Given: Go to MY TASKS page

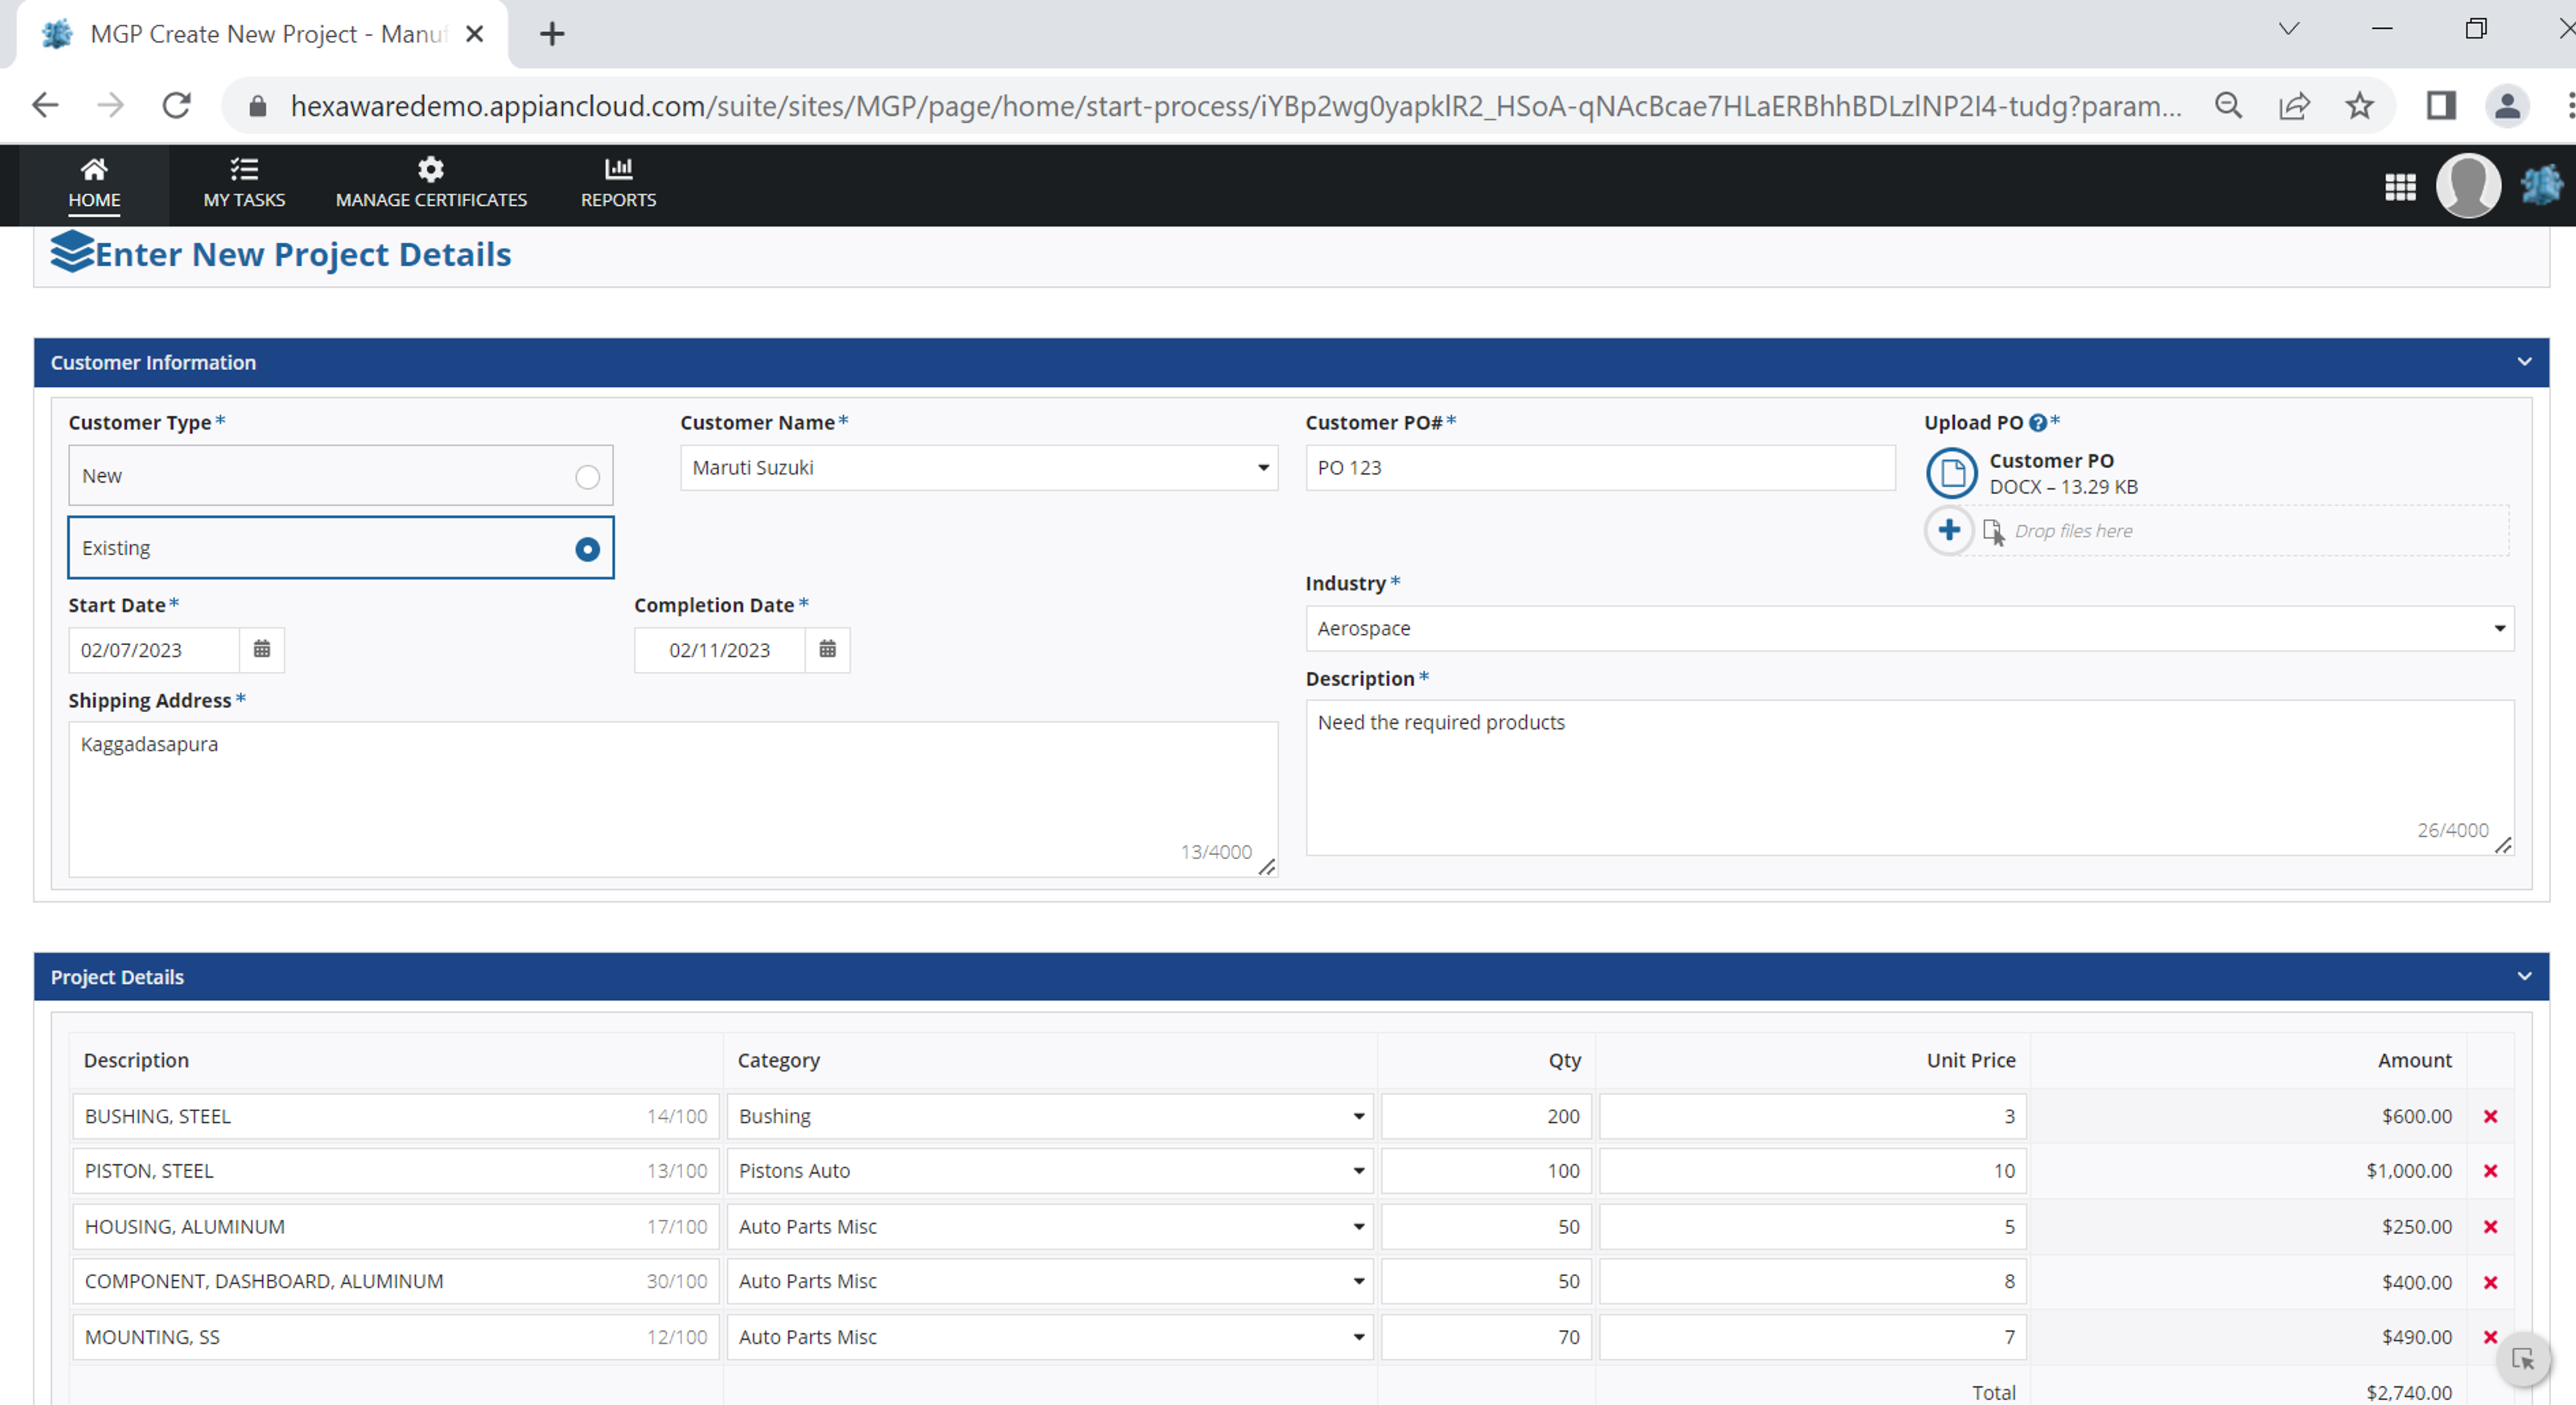Looking at the screenshot, I should 244,184.
